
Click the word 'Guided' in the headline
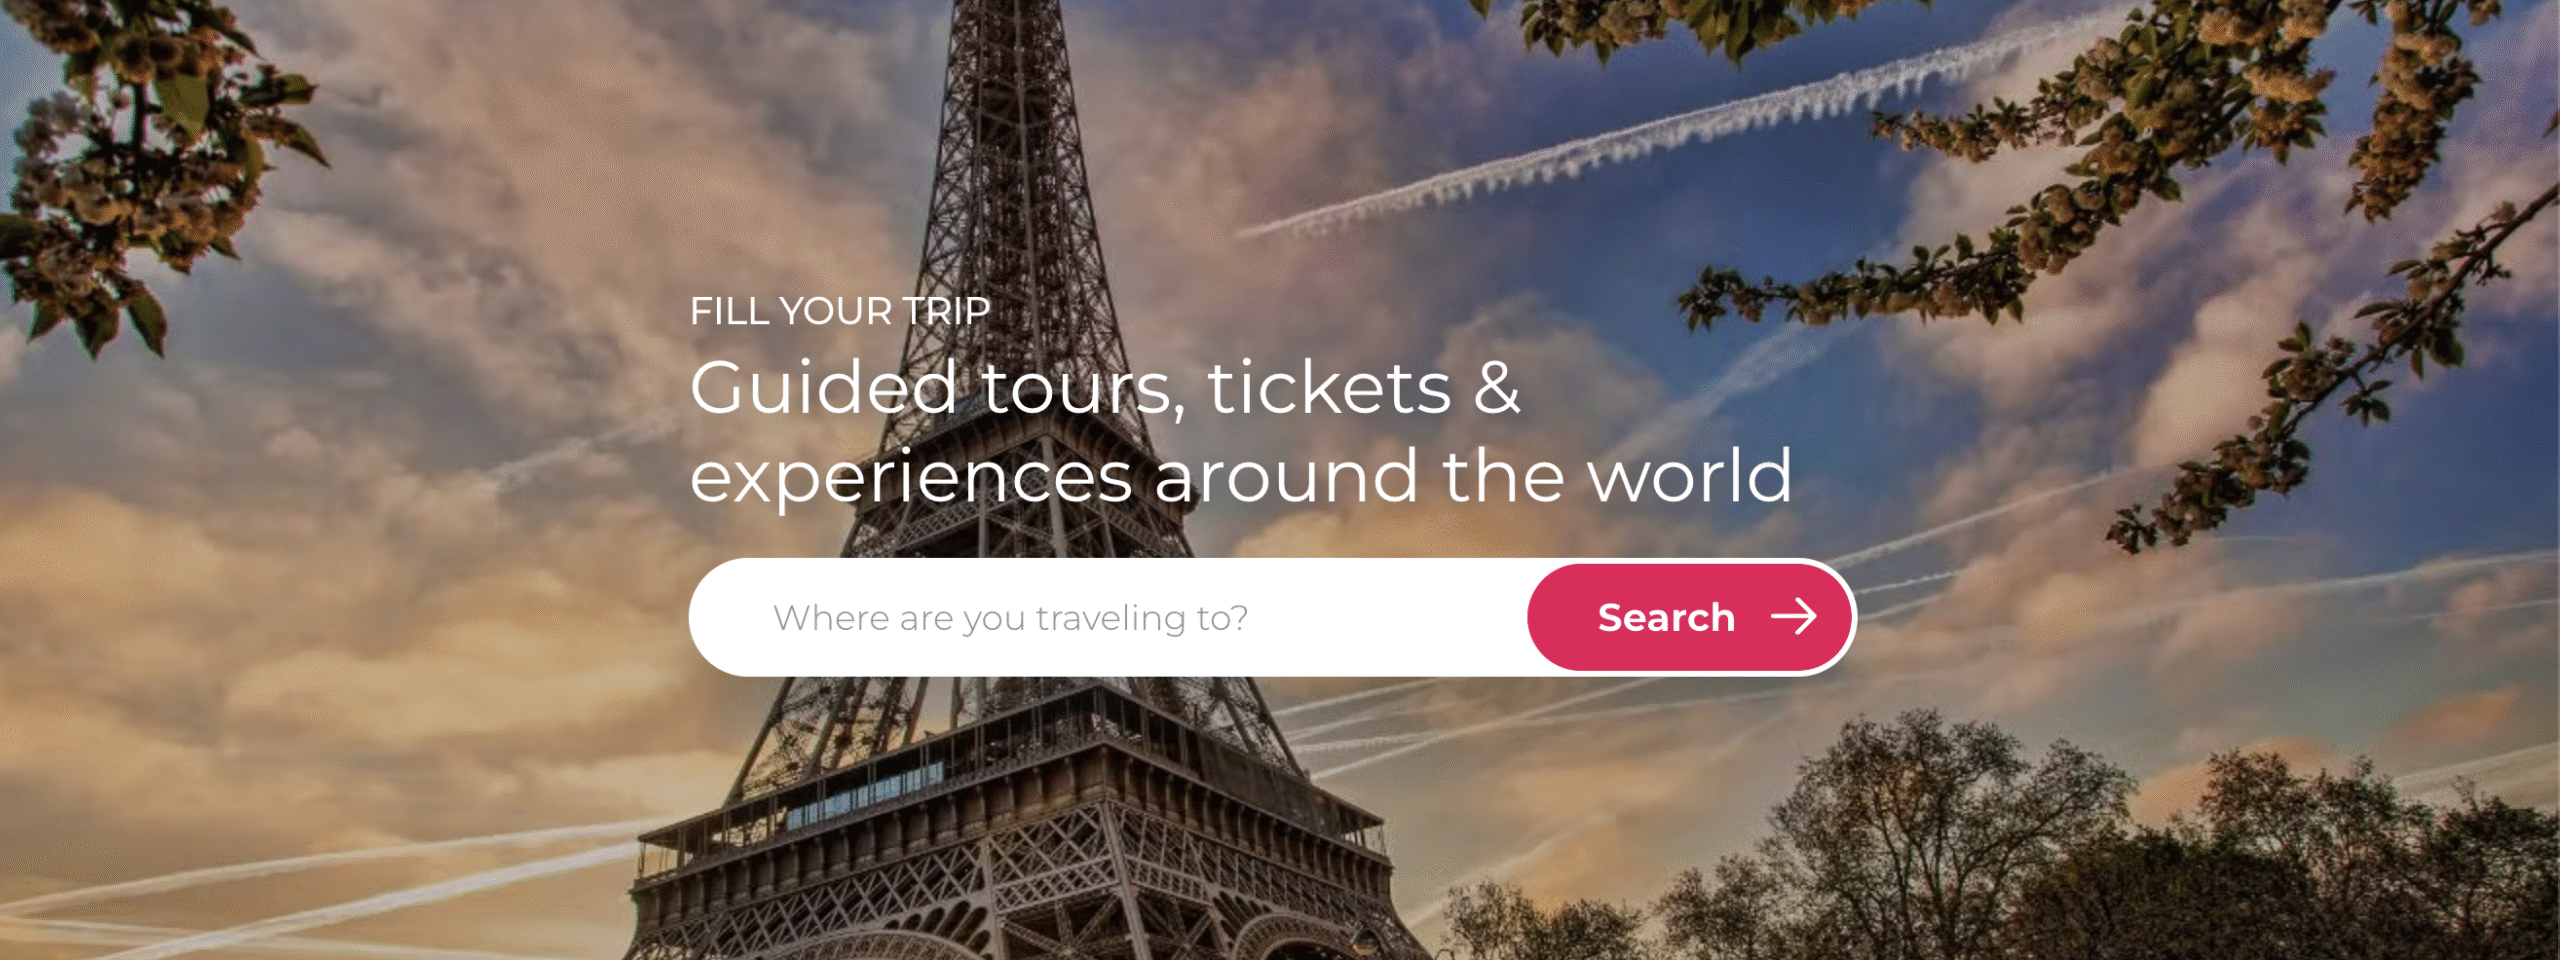tap(824, 388)
